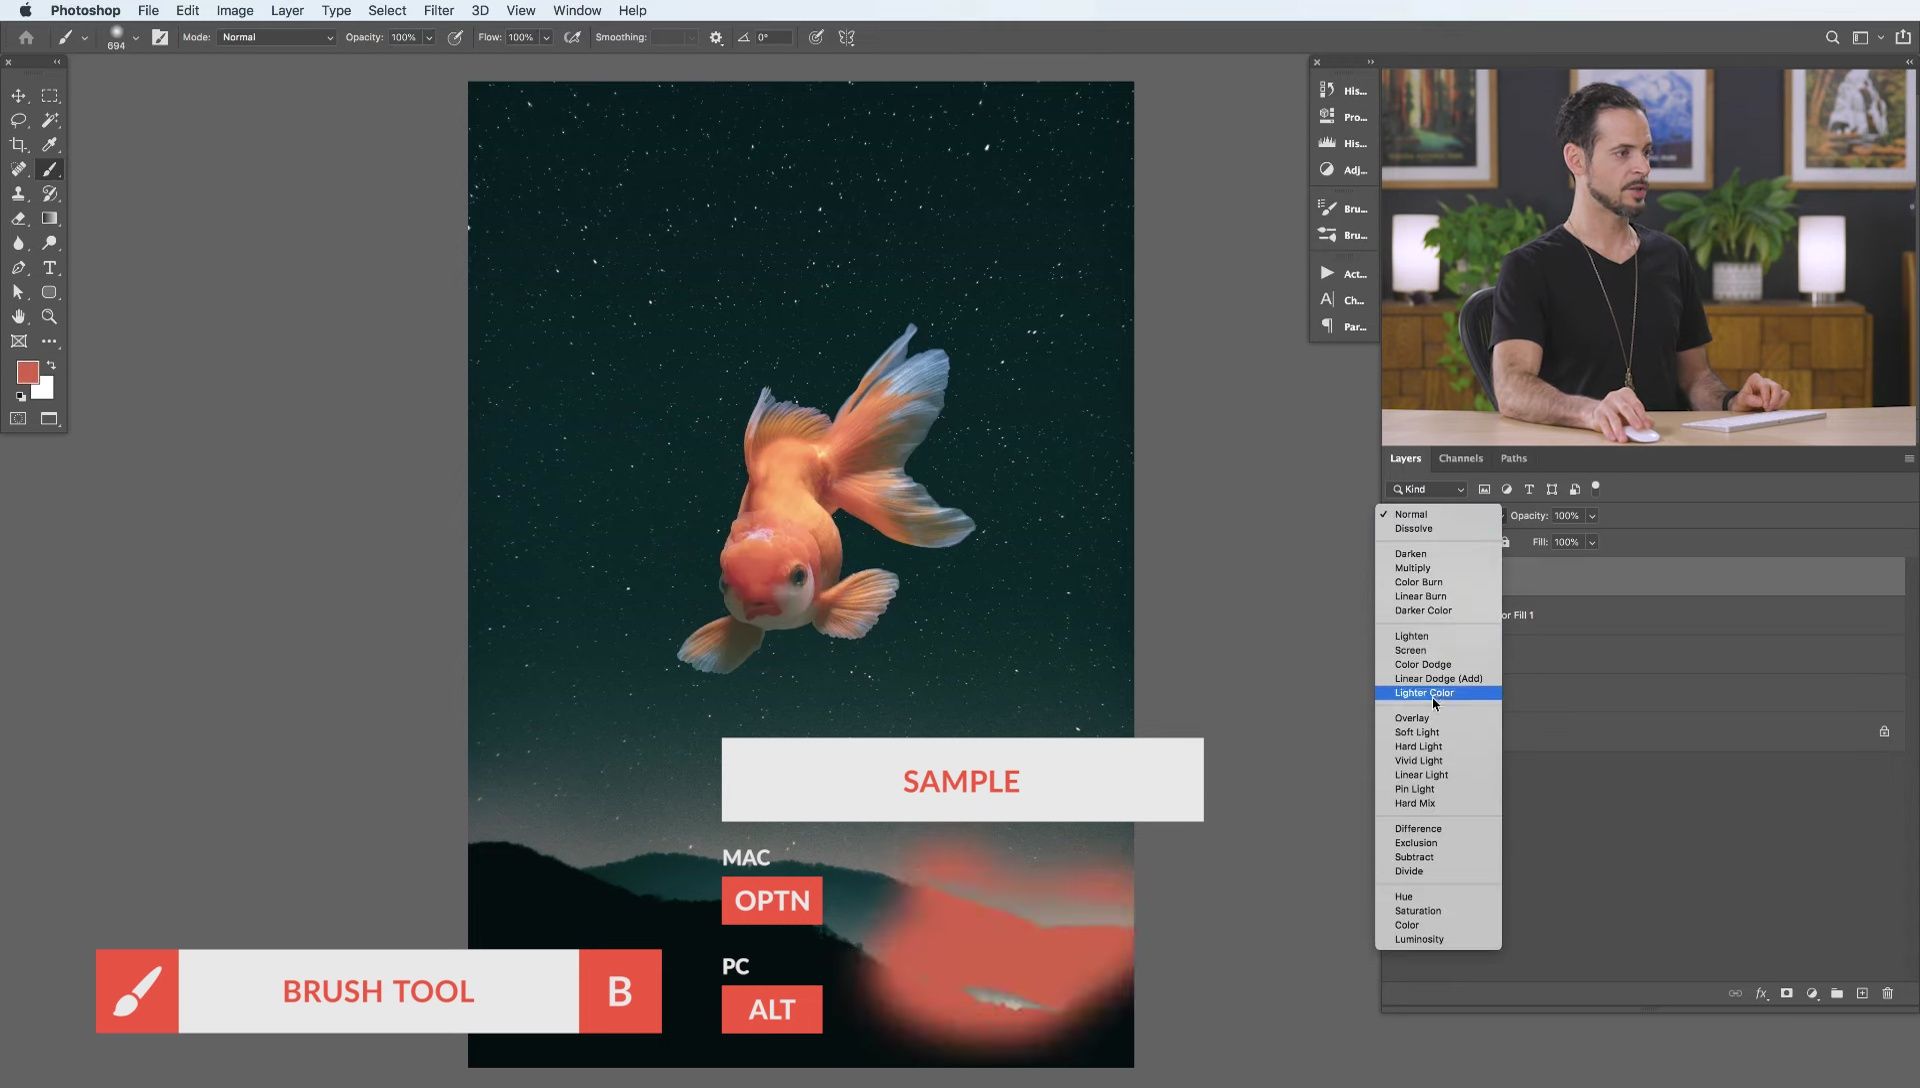Select the Lasso tool
1920x1088 pixels.
pos(18,120)
